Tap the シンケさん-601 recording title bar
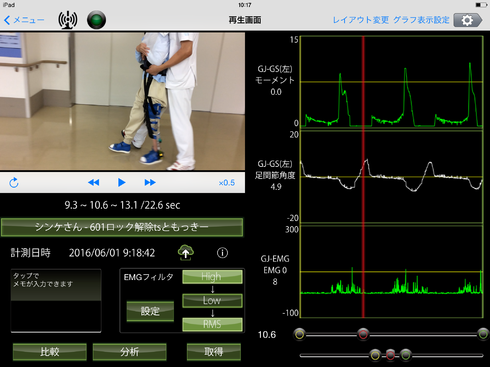Viewport: 490px width, 367px height. pyautogui.click(x=122, y=227)
